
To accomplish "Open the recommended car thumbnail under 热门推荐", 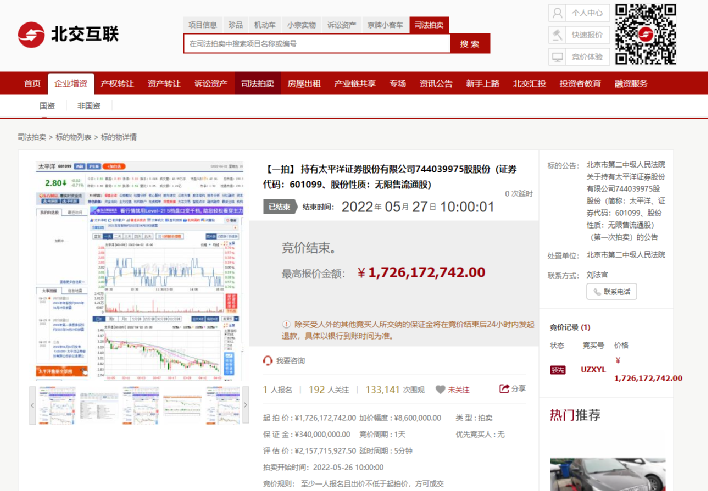I will (x=608, y=474).
